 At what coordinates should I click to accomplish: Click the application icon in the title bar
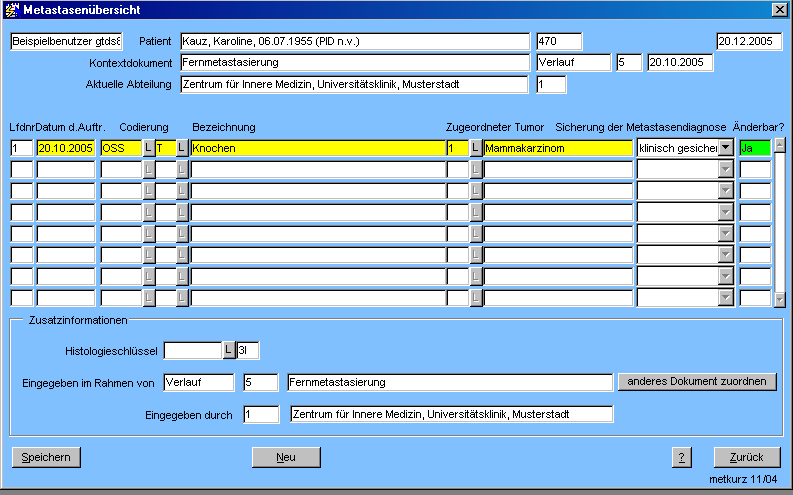(x=11, y=9)
